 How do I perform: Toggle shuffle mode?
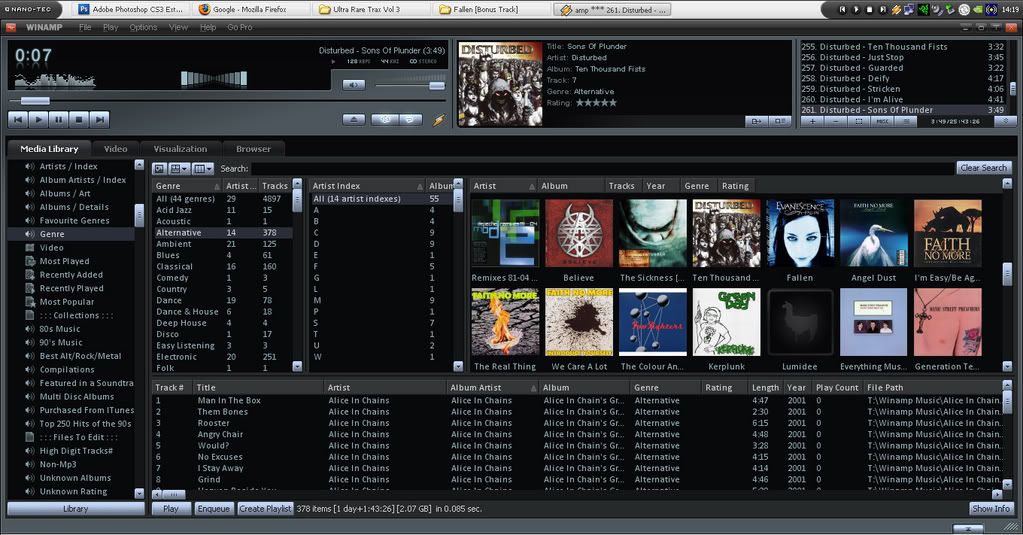(385, 119)
